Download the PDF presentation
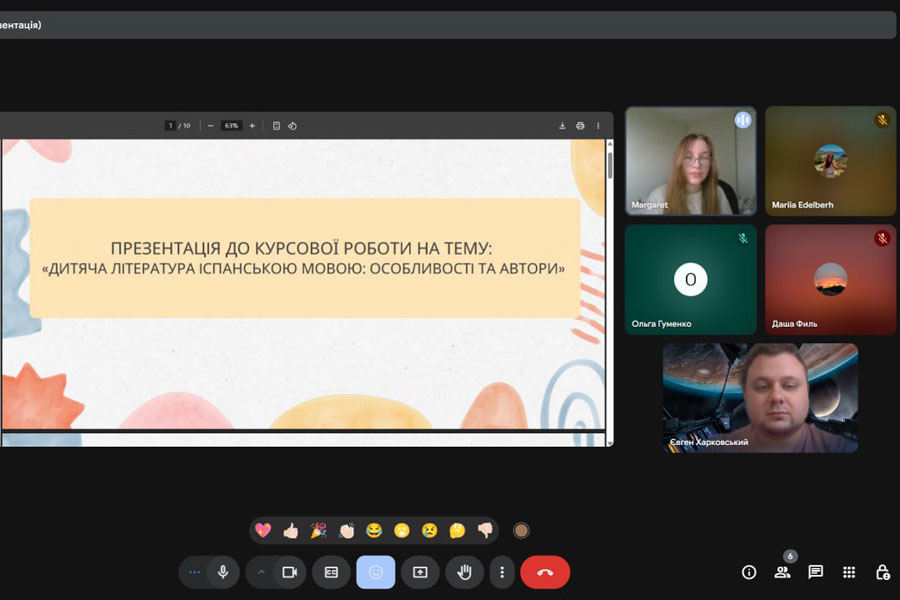The image size is (900, 600). pos(562,126)
